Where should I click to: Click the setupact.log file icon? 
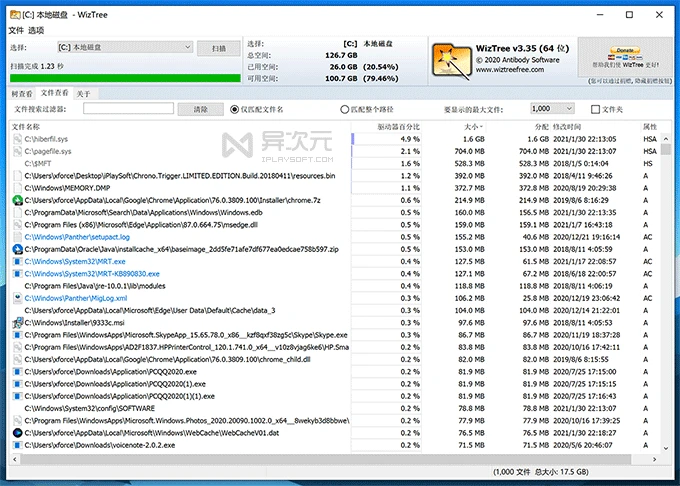17,237
